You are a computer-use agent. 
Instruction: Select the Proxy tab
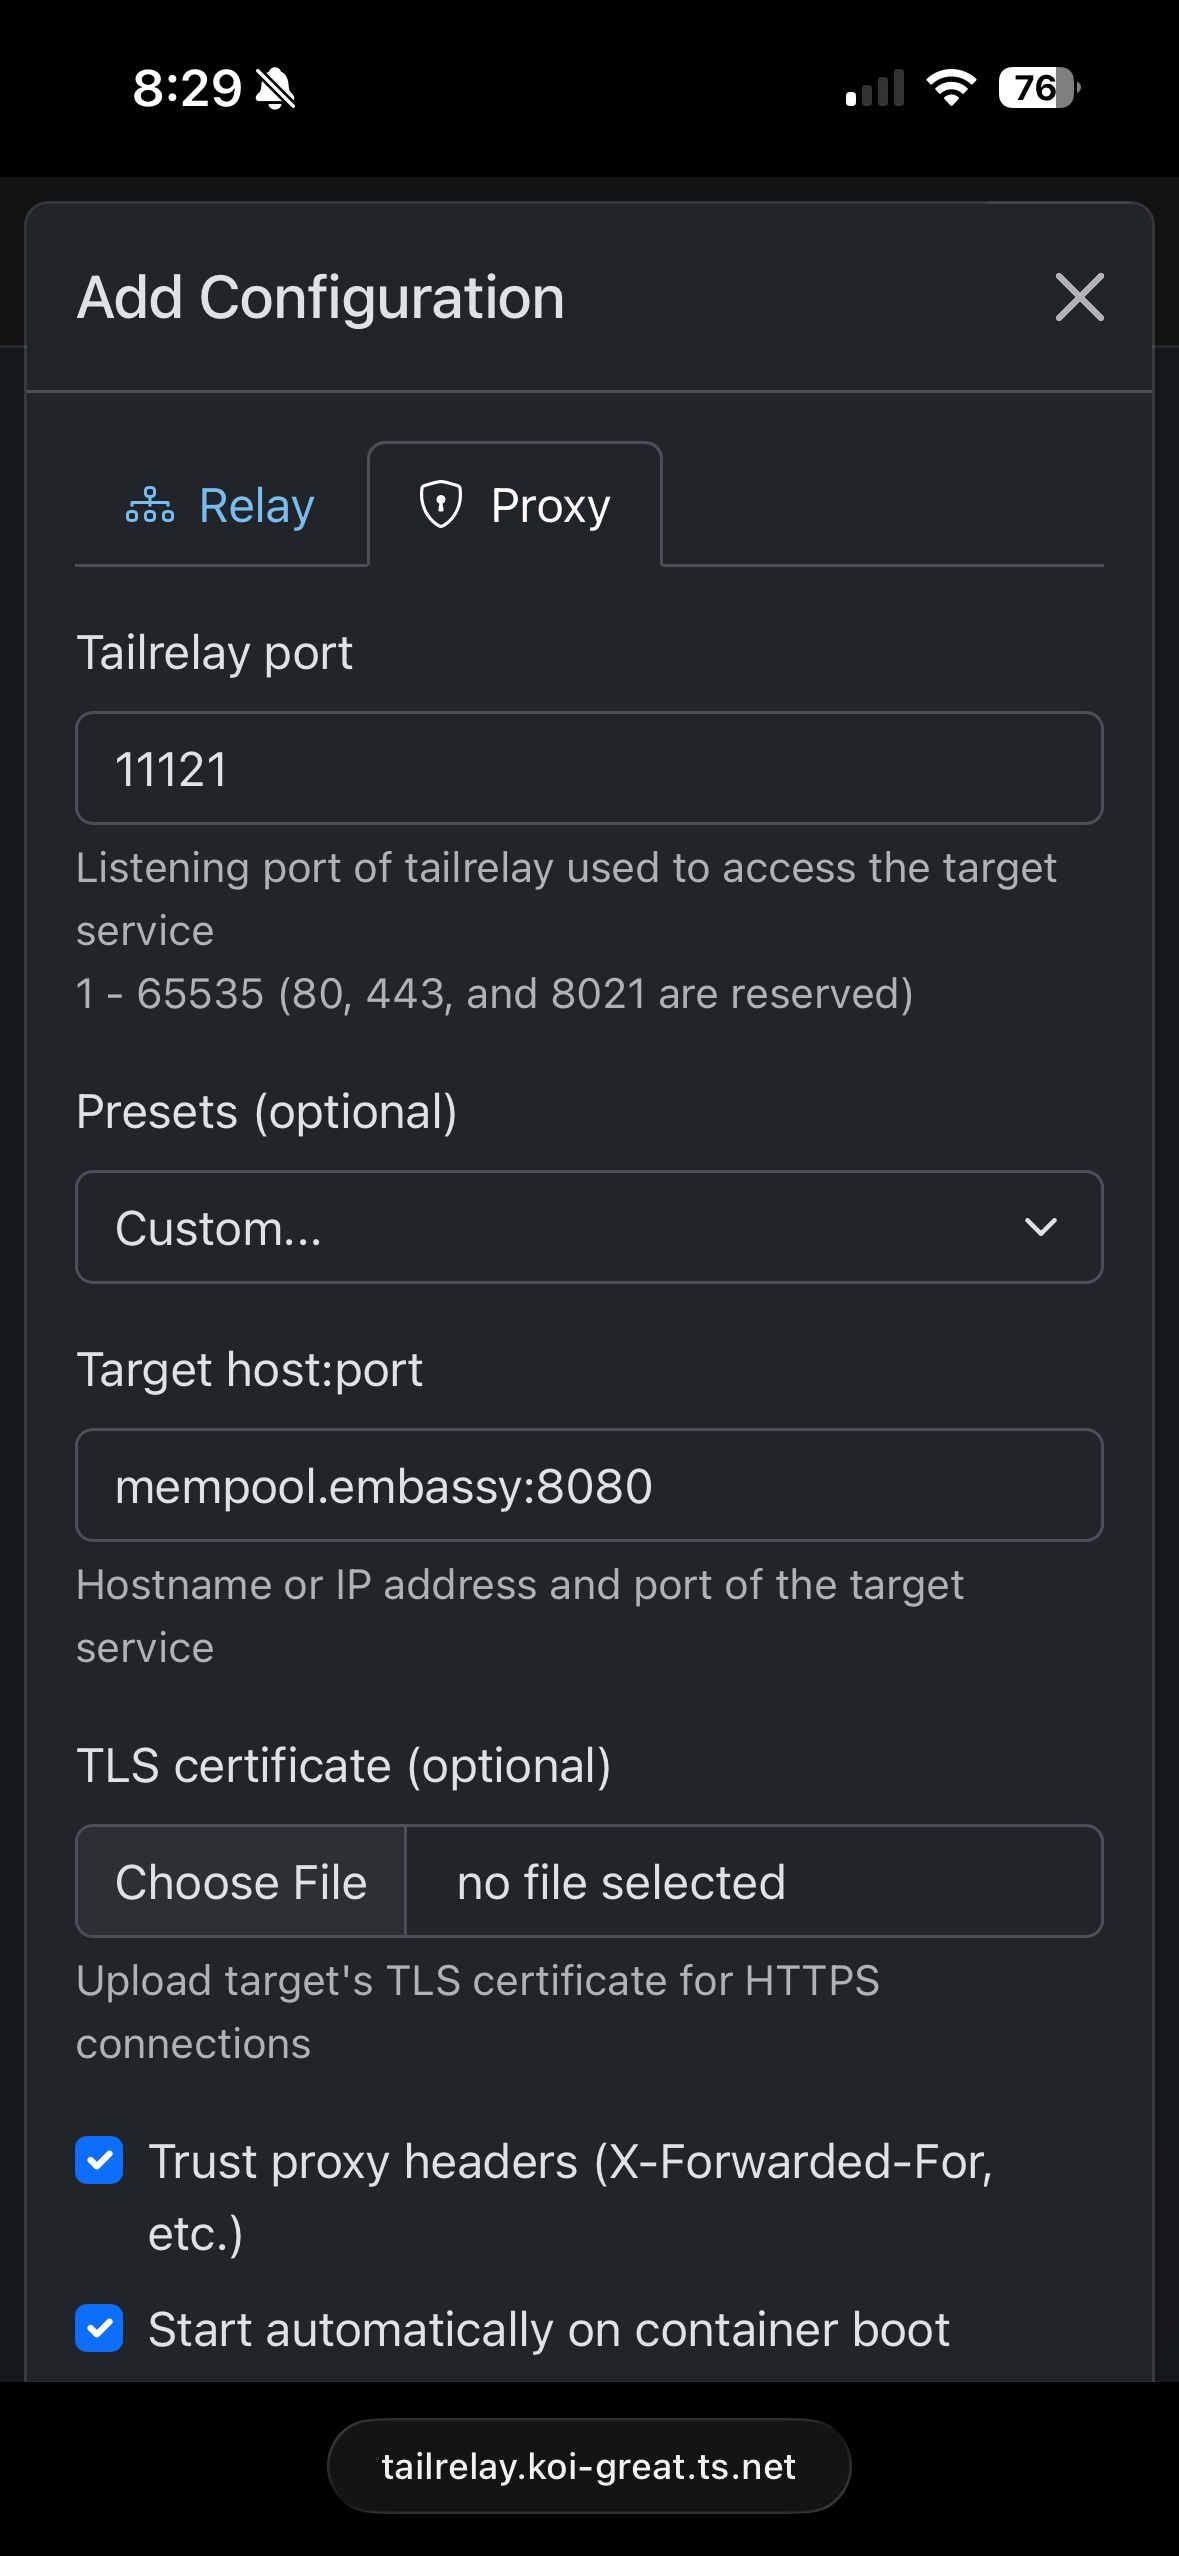[x=515, y=505]
